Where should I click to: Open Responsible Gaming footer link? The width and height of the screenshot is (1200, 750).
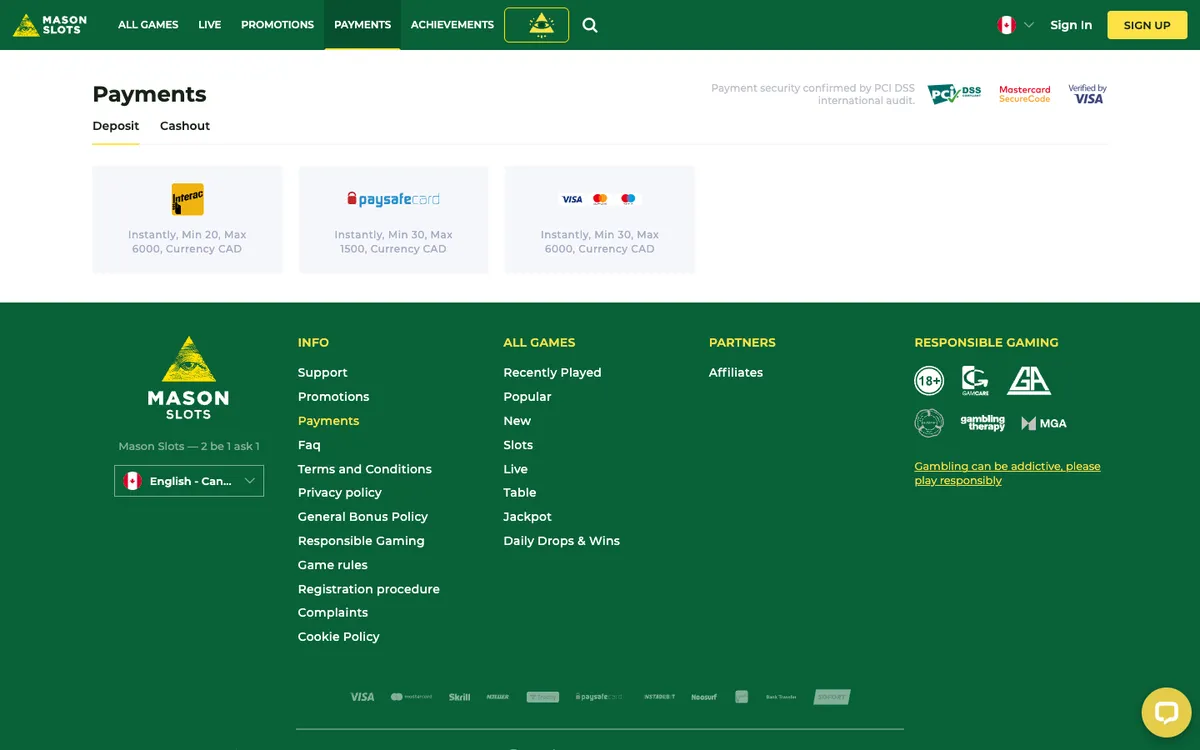coord(361,541)
